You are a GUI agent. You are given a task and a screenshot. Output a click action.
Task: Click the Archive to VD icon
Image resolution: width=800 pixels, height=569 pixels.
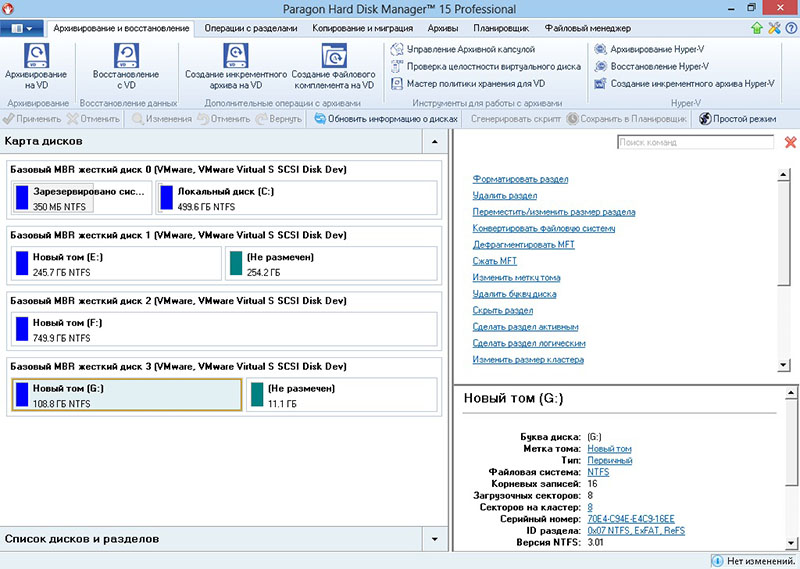36,55
